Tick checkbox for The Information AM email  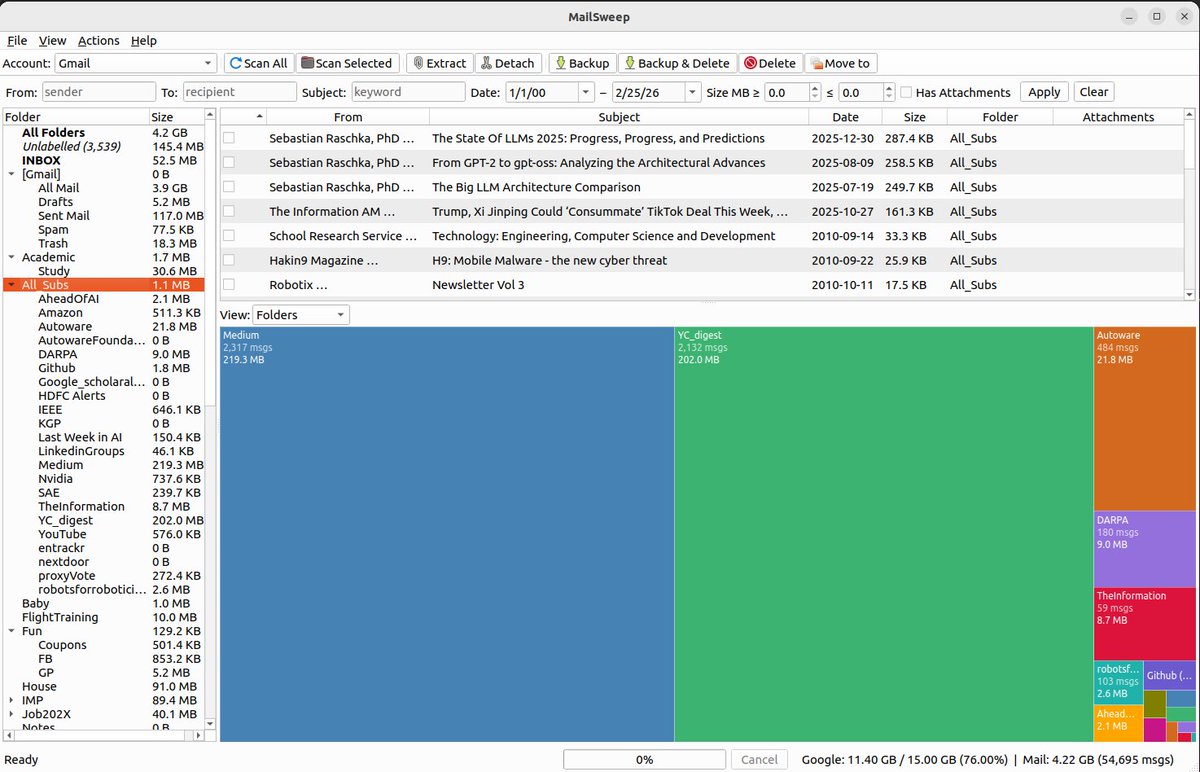pyautogui.click(x=229, y=211)
